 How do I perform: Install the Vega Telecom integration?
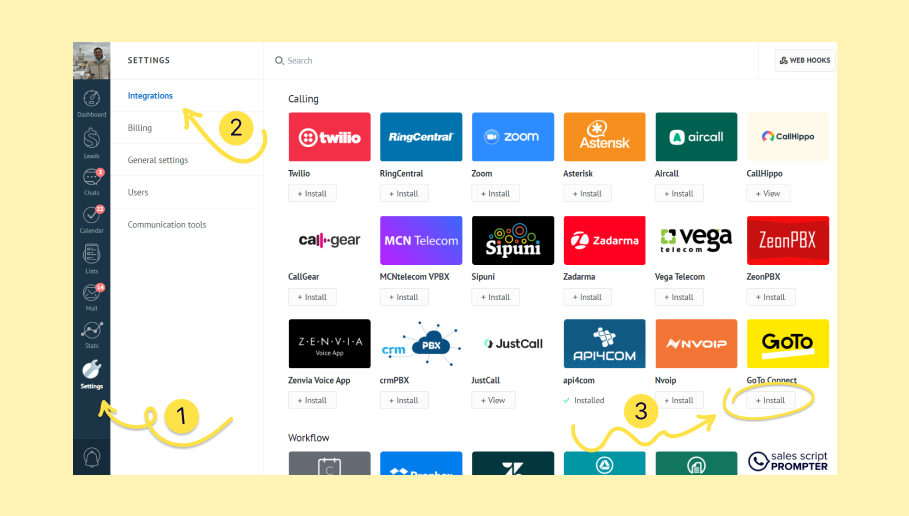679,297
